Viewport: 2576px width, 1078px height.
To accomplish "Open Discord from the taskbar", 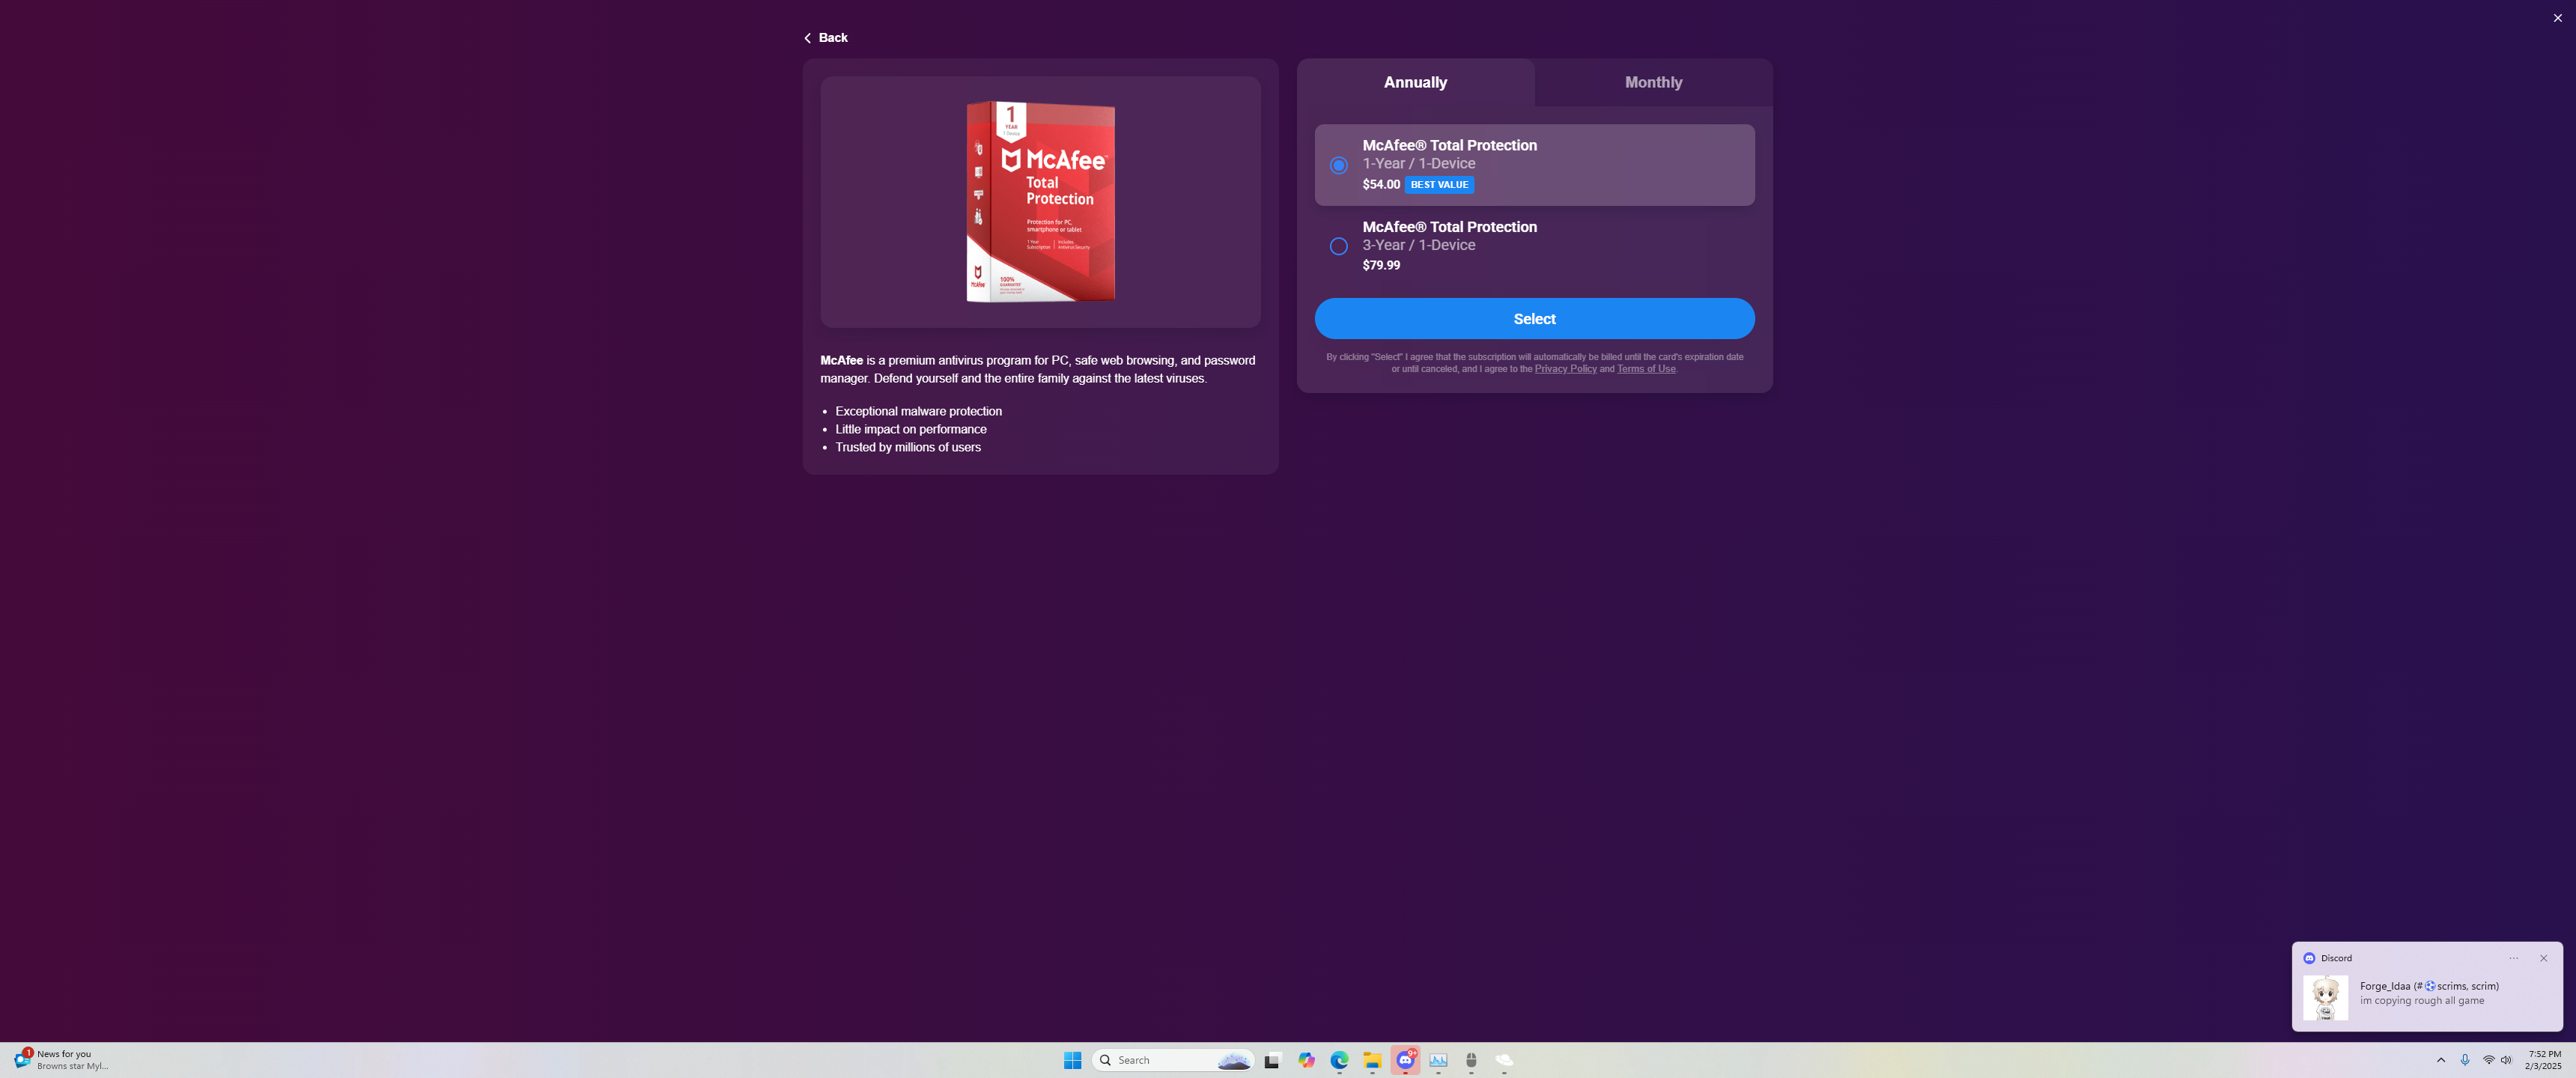I will coord(1405,1060).
